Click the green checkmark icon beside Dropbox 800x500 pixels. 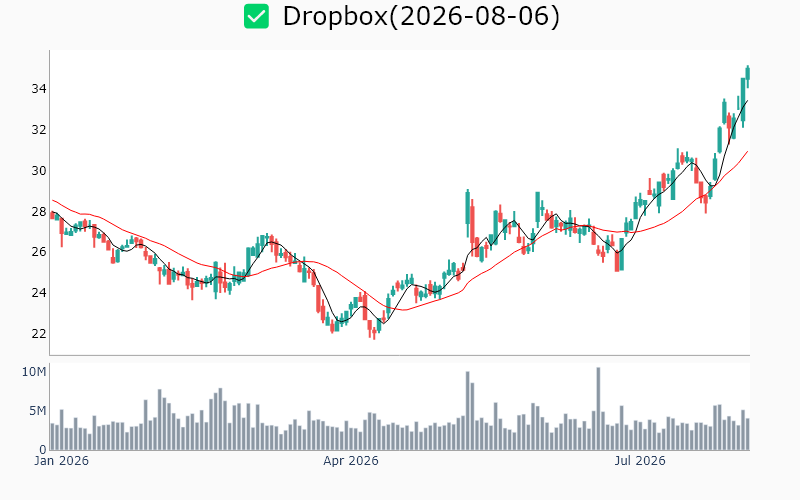[x=256, y=16]
